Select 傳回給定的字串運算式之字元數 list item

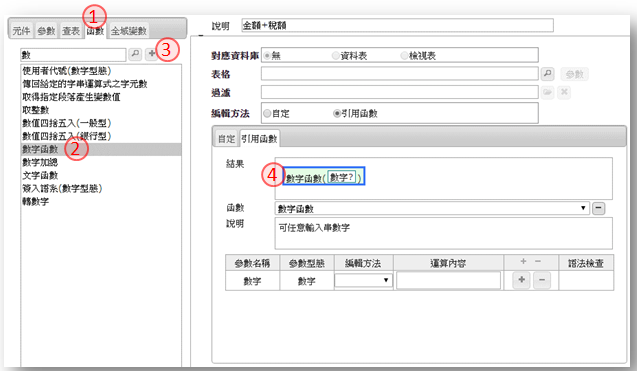101,84
